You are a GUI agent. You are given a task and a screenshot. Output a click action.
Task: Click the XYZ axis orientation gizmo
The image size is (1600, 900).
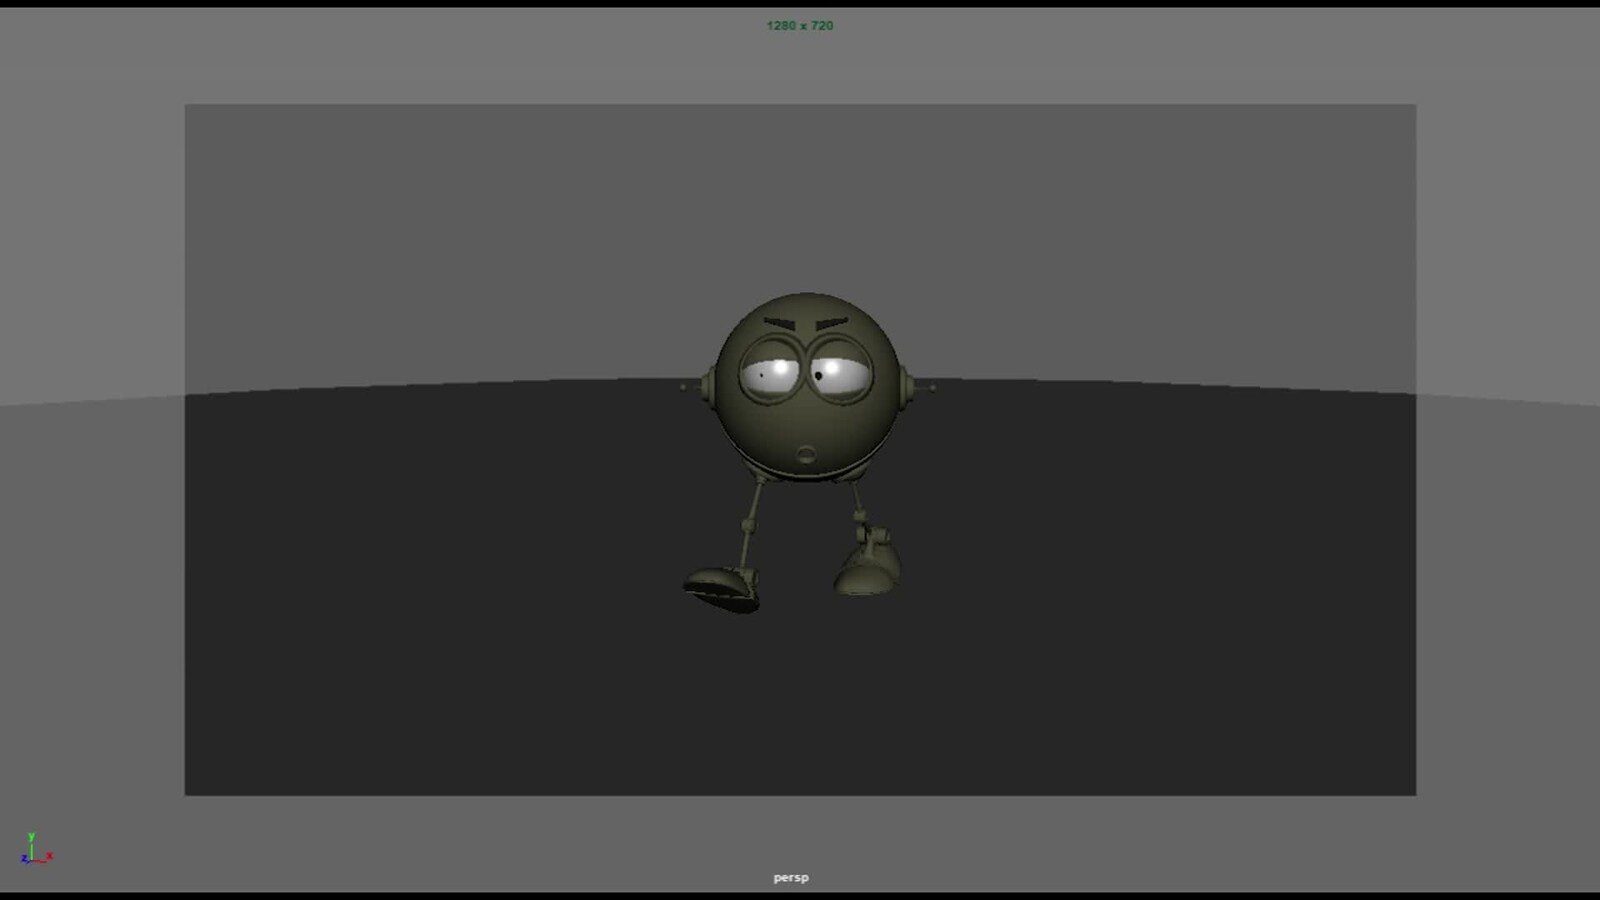point(36,849)
